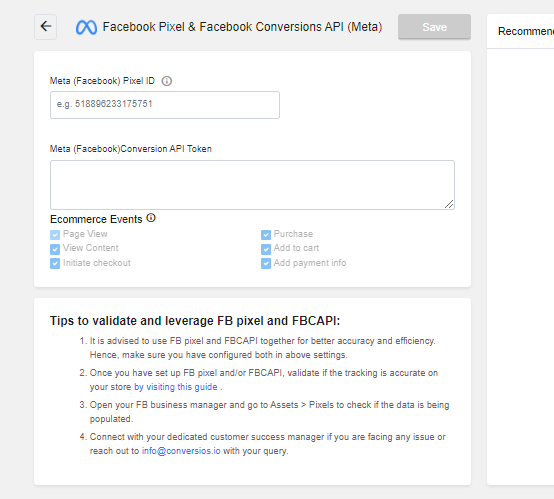This screenshot has height=499, width=554.
Task: Uncheck the View Content checkbox
Action: 55,249
